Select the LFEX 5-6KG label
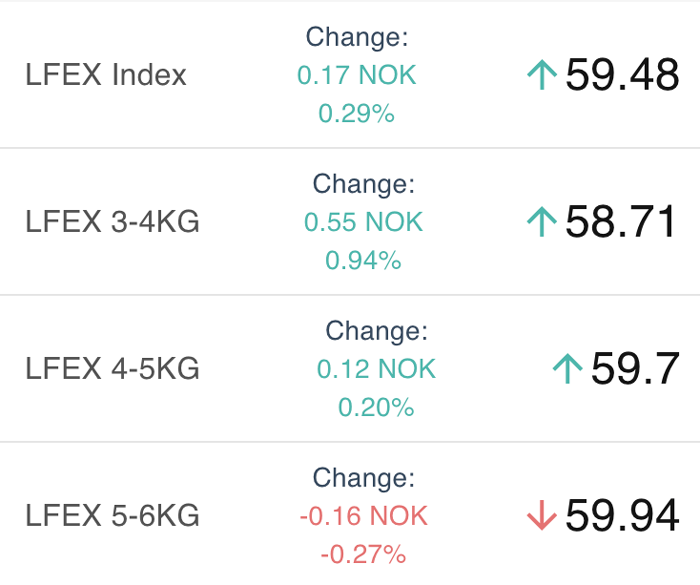700x585 pixels. pyautogui.click(x=112, y=515)
